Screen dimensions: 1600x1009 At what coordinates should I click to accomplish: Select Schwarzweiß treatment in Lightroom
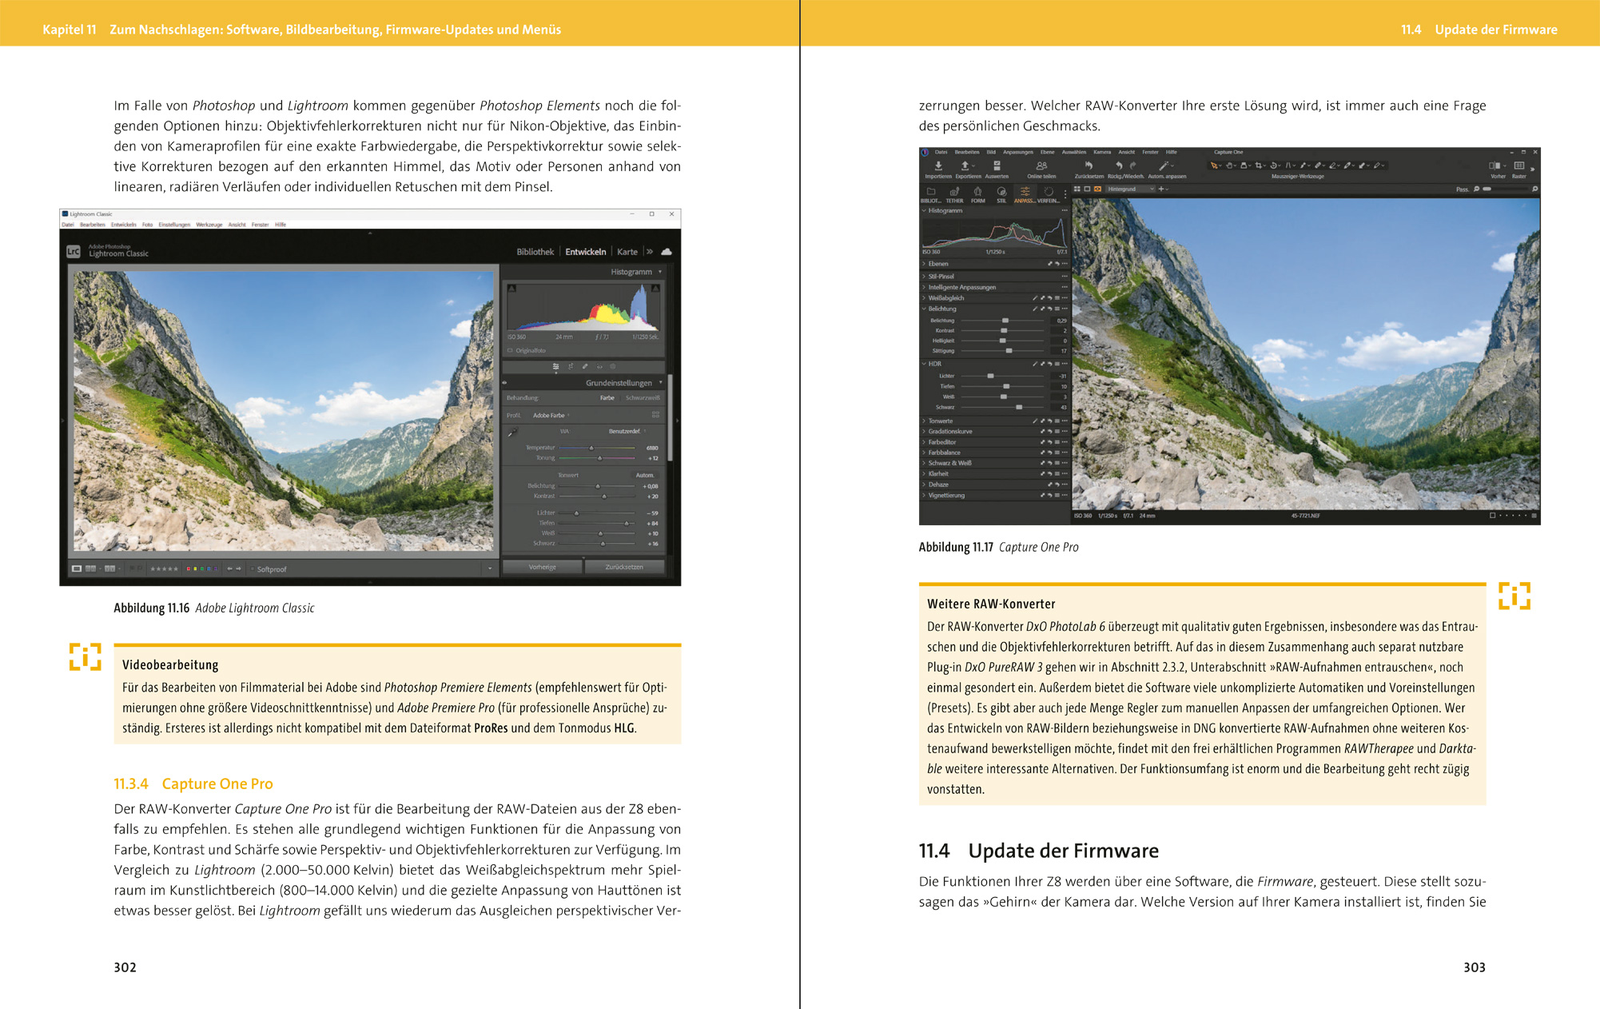point(642,398)
